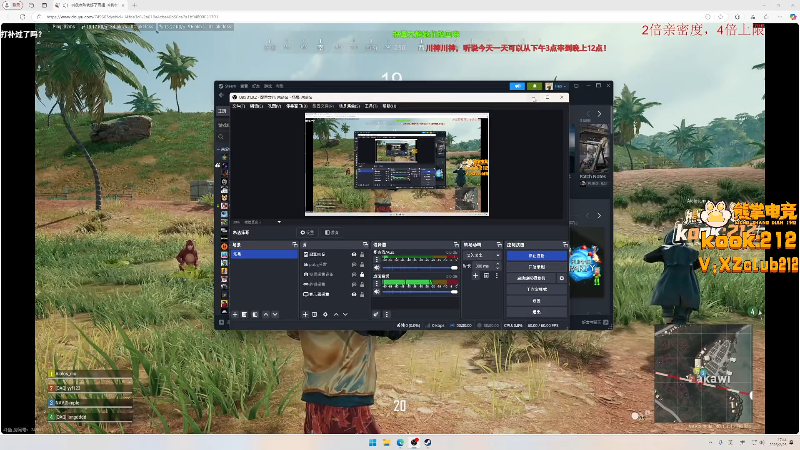Add a new source in OBS Sources dock
Image resolution: width=800 pixels, height=450 pixels.
click(x=305, y=315)
